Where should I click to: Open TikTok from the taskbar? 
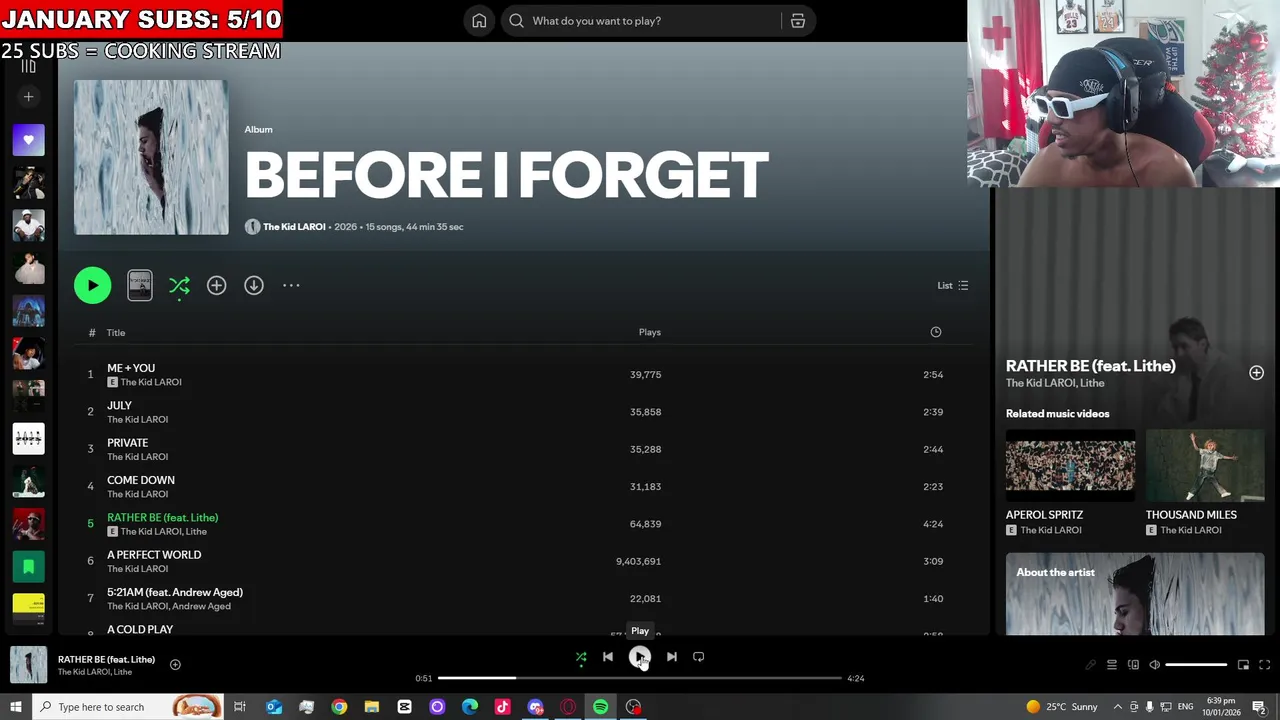pyautogui.click(x=502, y=707)
